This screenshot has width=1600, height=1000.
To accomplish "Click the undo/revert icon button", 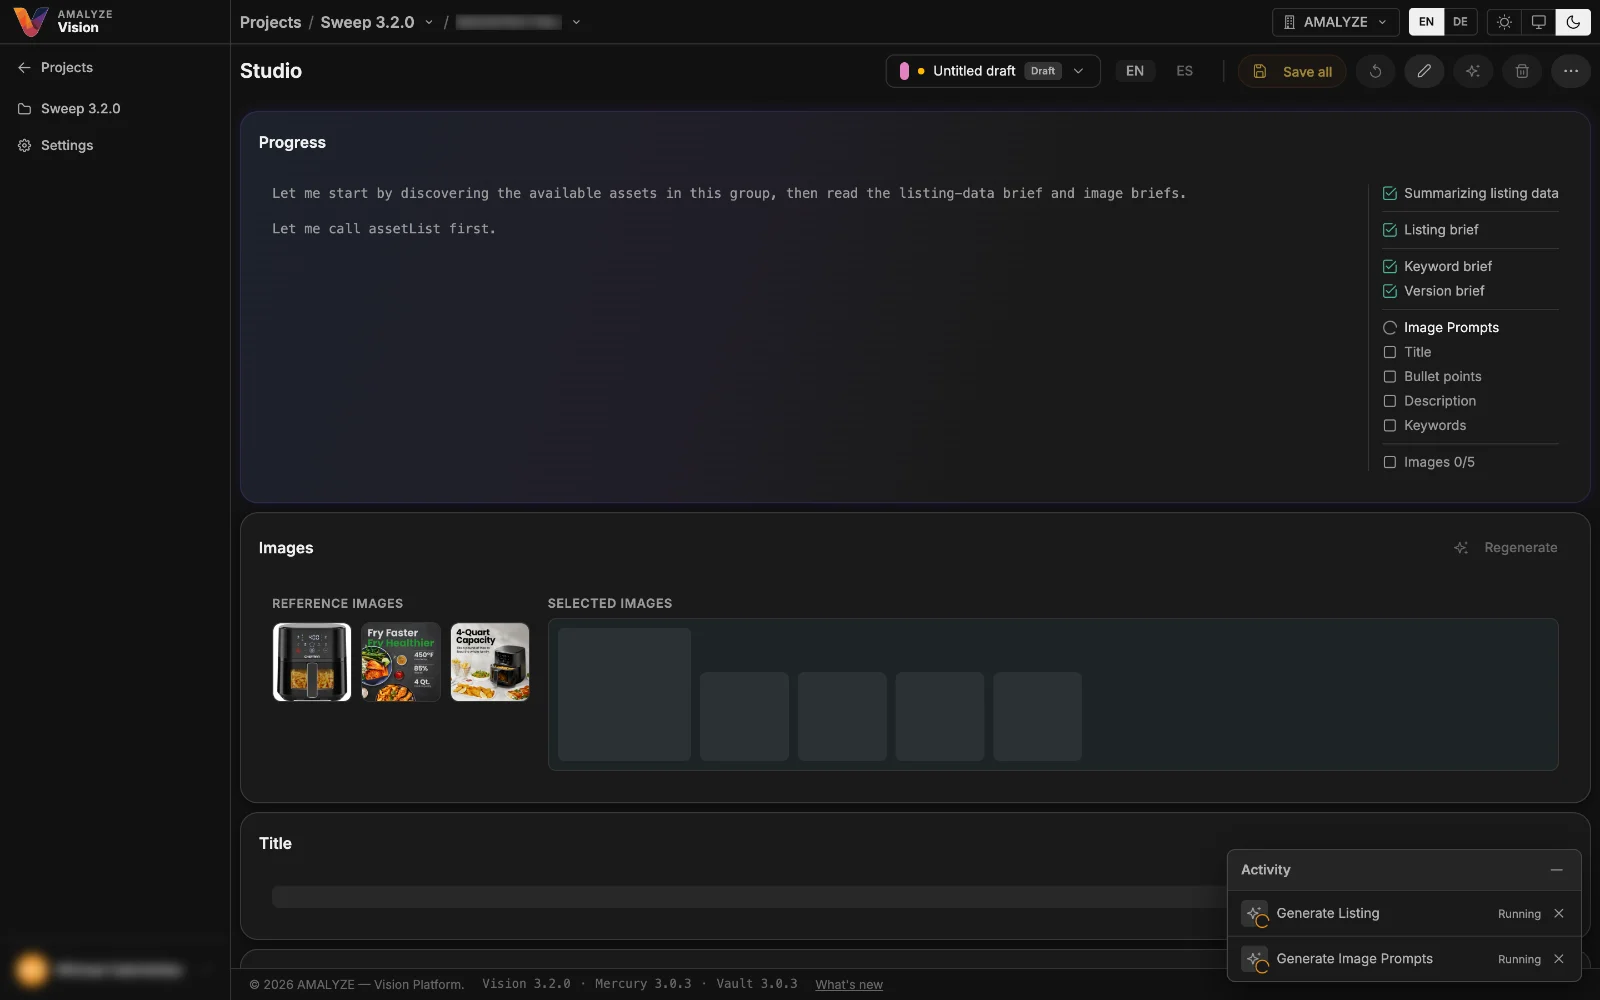I will click(x=1375, y=71).
